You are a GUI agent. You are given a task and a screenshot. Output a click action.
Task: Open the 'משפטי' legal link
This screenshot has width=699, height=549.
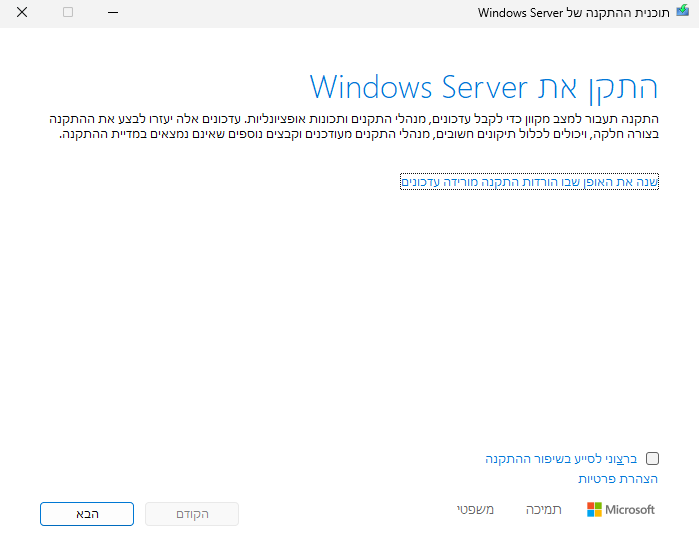(x=476, y=510)
